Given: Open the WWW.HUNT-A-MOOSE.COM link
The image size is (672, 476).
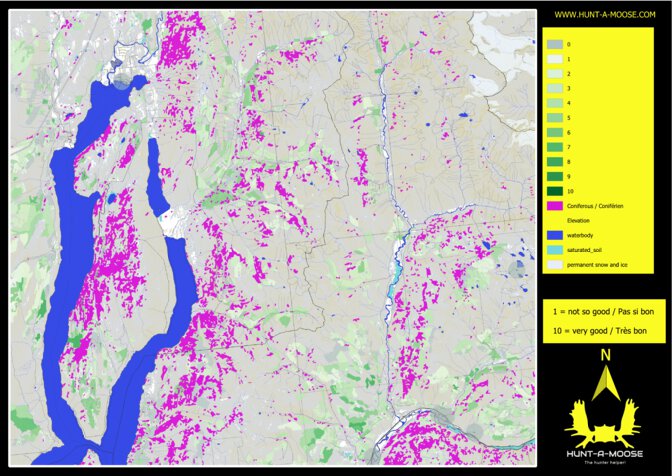Looking at the screenshot, I should [x=605, y=15].
